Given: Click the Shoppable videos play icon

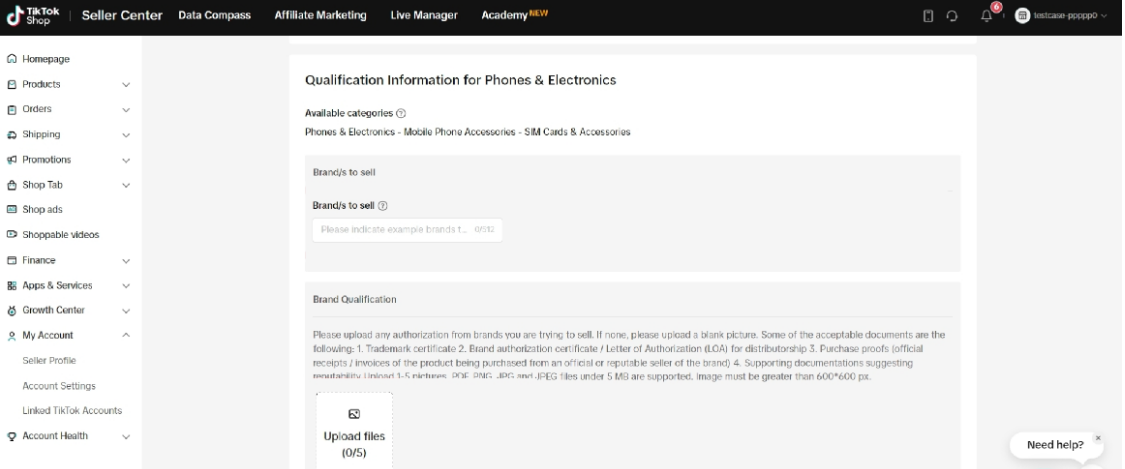Looking at the screenshot, I should tap(11, 234).
